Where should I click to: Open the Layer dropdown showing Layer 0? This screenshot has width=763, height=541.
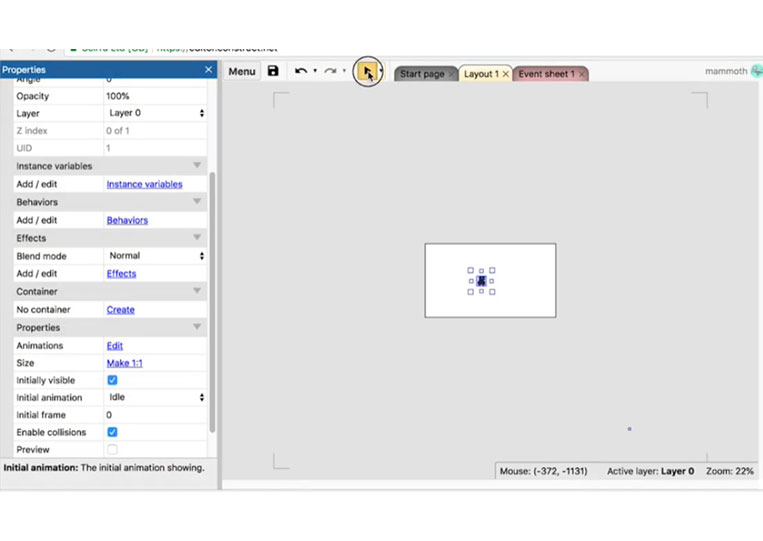[156, 113]
